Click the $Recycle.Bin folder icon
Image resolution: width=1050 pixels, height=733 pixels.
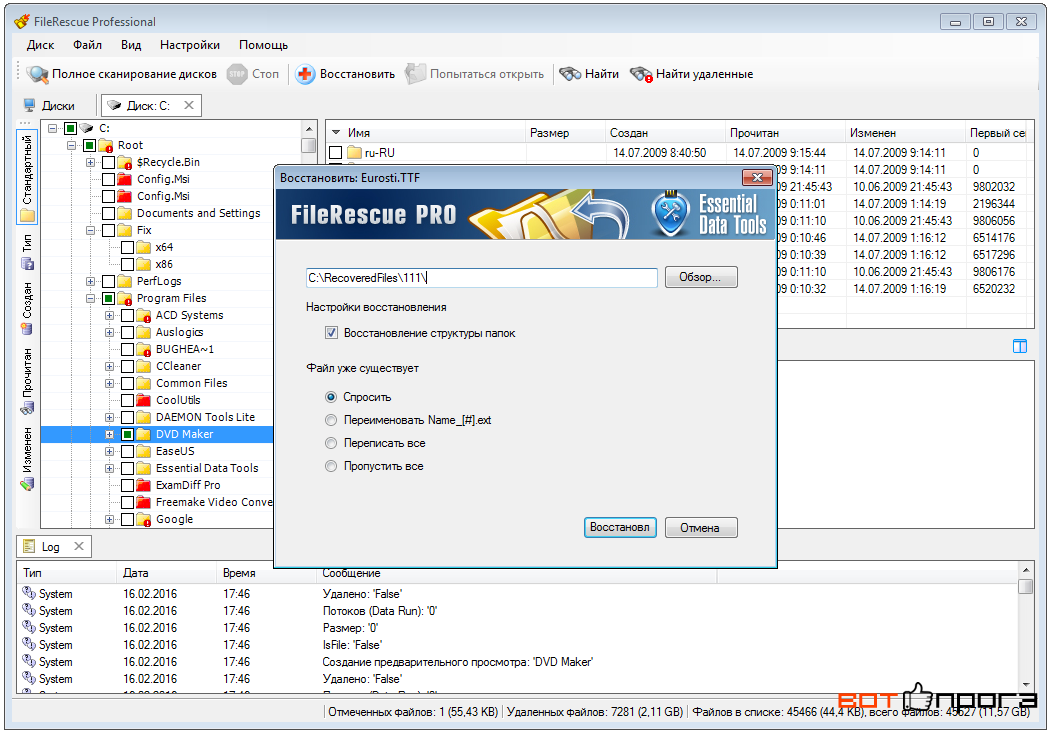tap(125, 162)
